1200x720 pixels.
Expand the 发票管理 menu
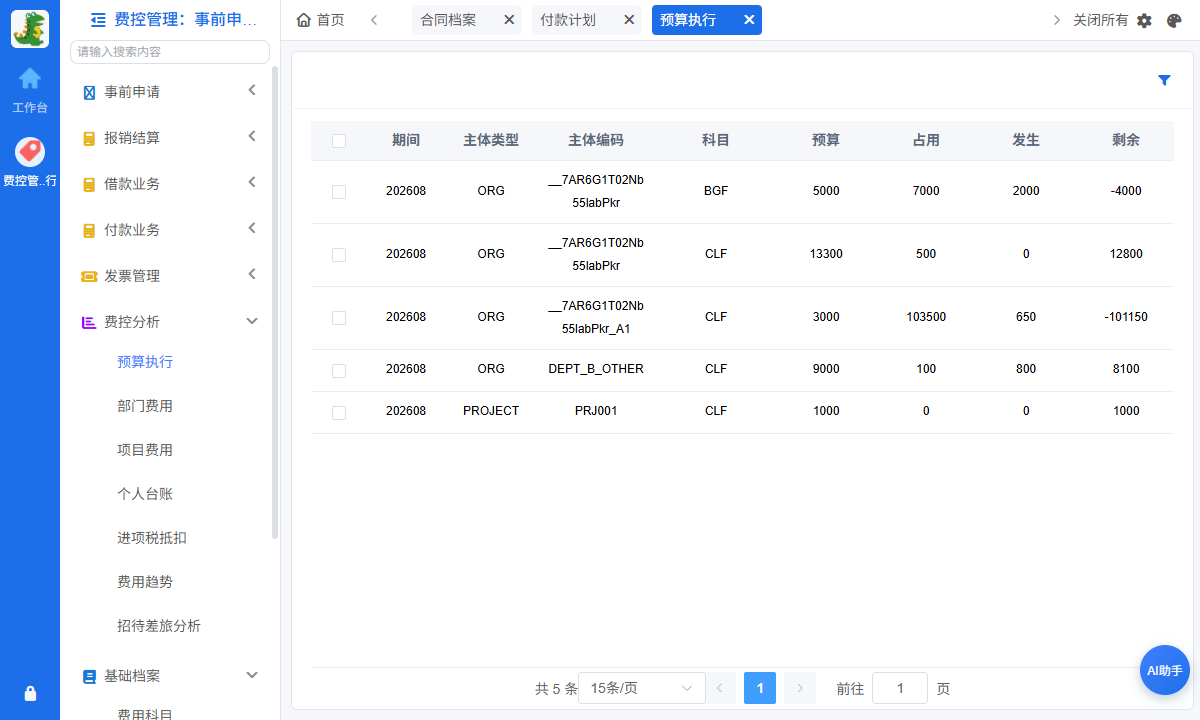(252, 275)
